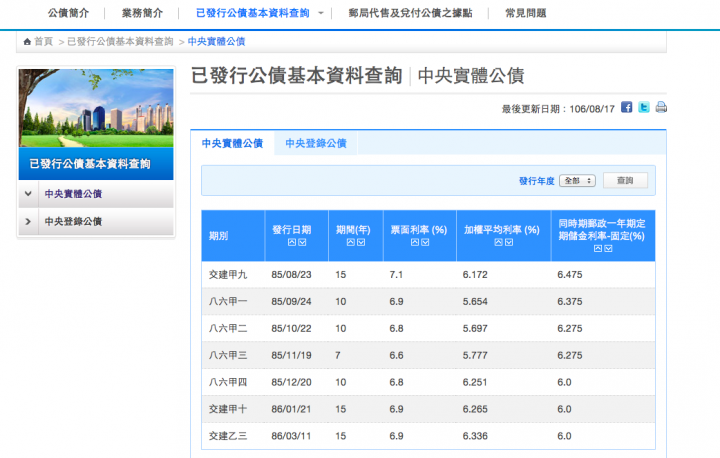The image size is (720, 458).
Task: Open the 發行年度 year dropdown
Action: pos(578,181)
